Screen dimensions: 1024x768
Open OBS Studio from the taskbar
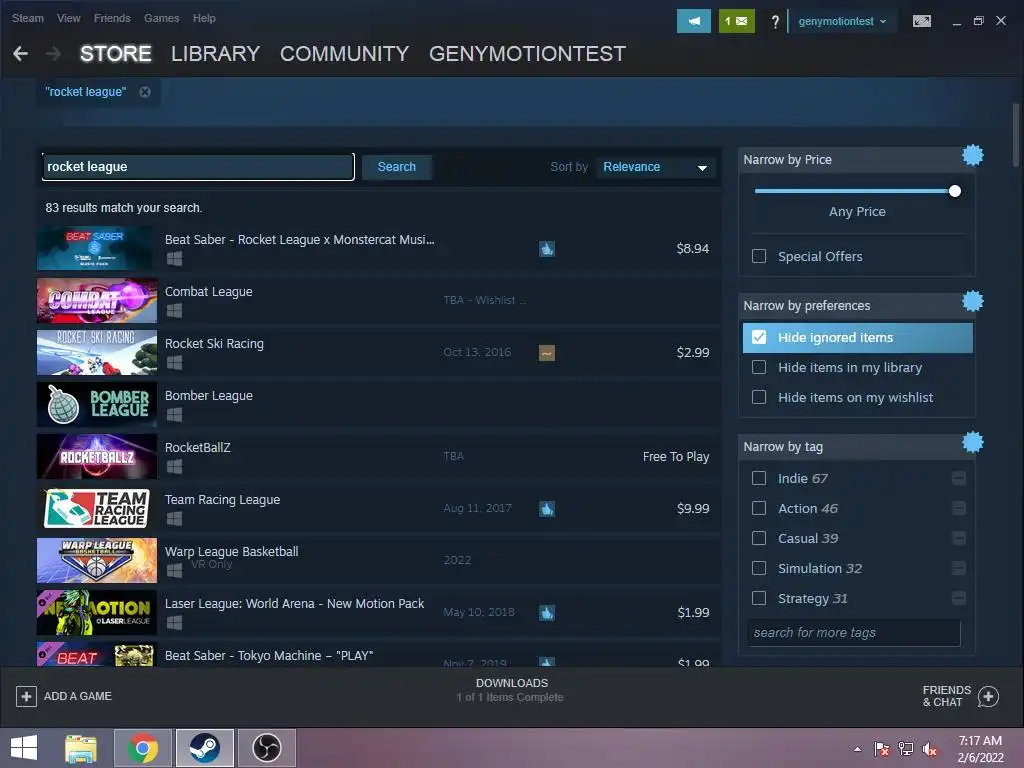(266, 748)
